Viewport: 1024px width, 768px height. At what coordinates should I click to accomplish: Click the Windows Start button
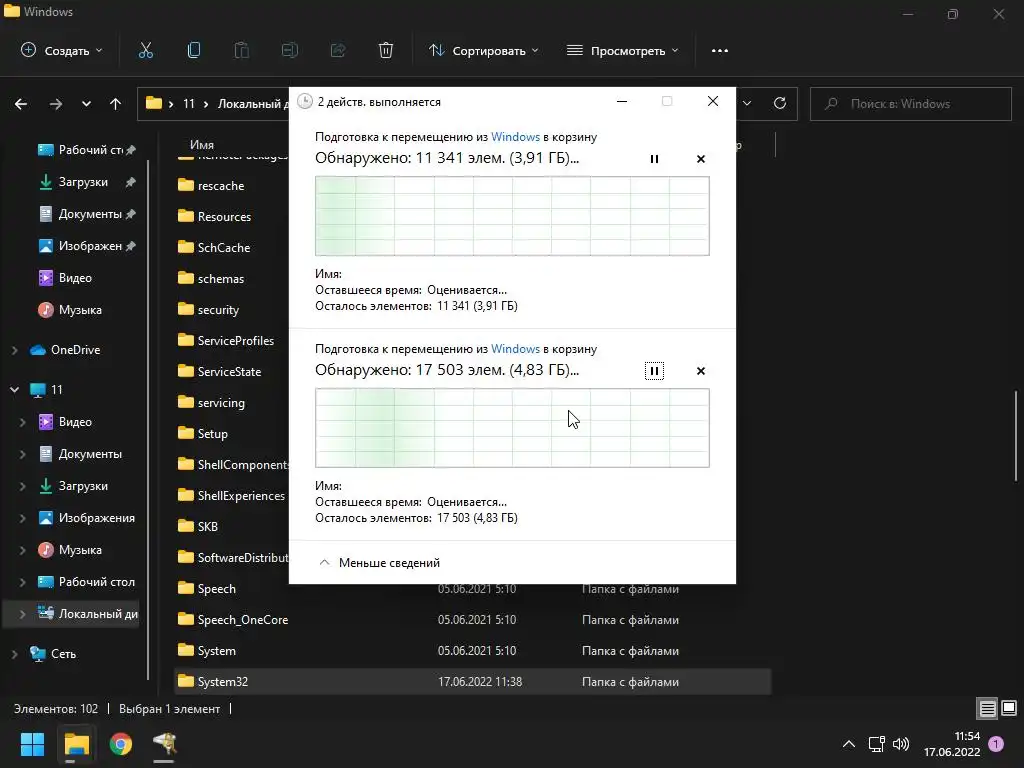32,744
